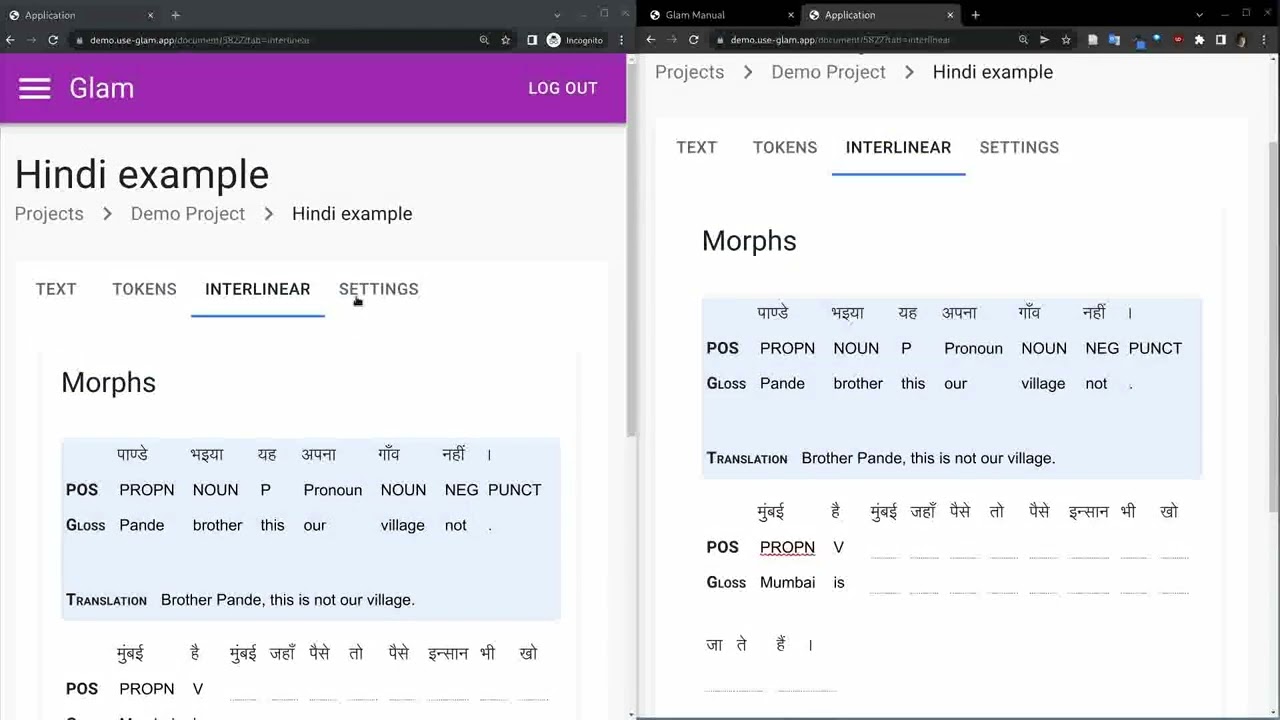Image resolution: width=1280 pixels, height=720 pixels.
Task: Click the site lock icon in left window
Action: (78, 40)
